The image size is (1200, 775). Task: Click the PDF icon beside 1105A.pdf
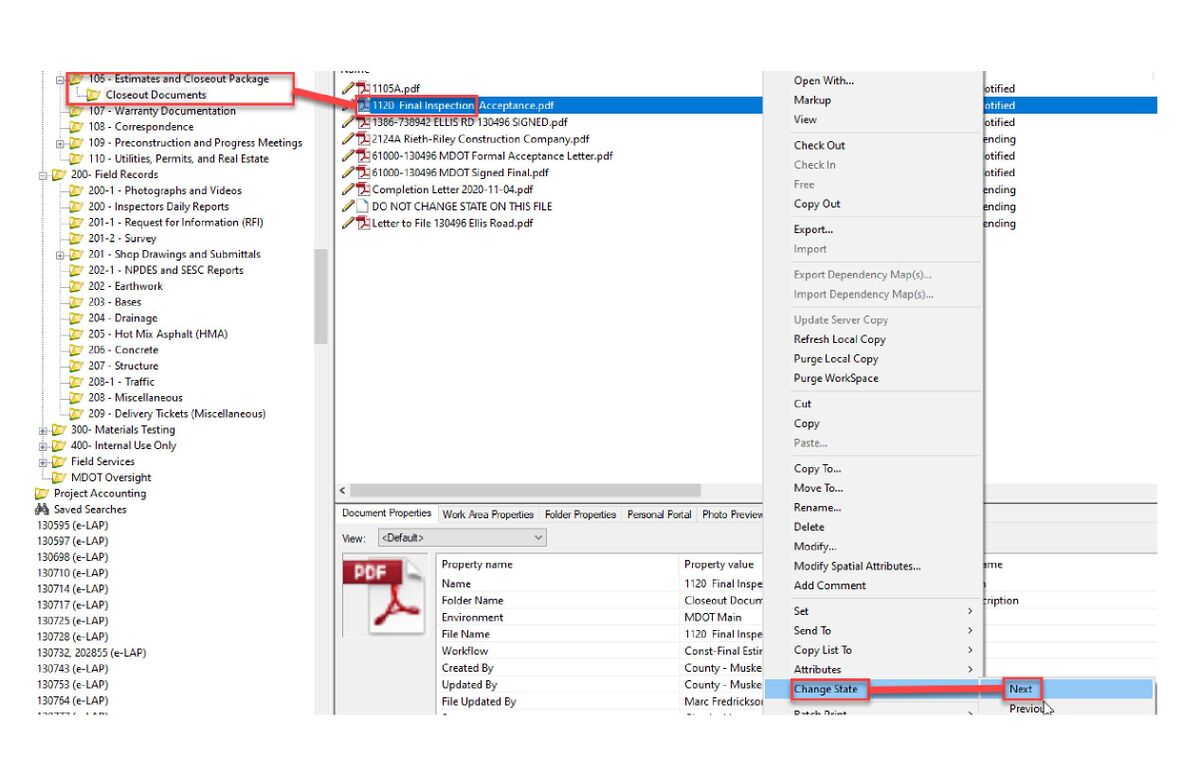[x=363, y=89]
